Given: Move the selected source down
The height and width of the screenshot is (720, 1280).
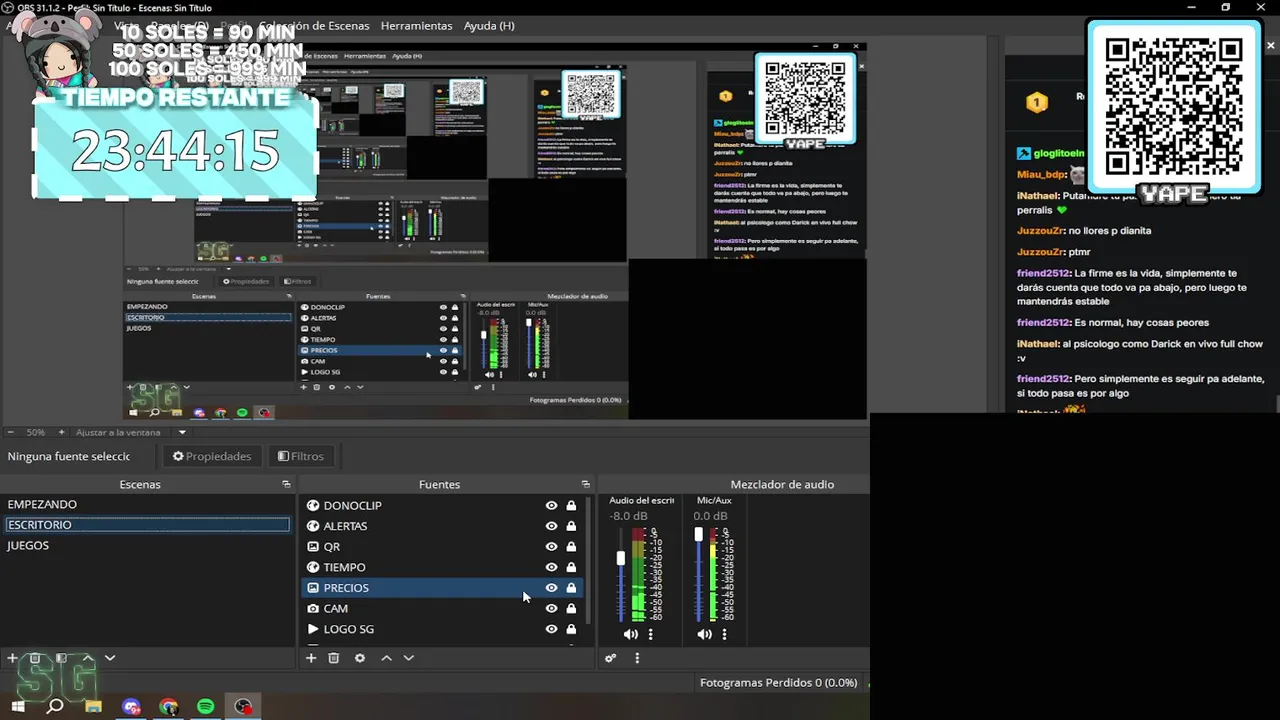Looking at the screenshot, I should point(408,658).
